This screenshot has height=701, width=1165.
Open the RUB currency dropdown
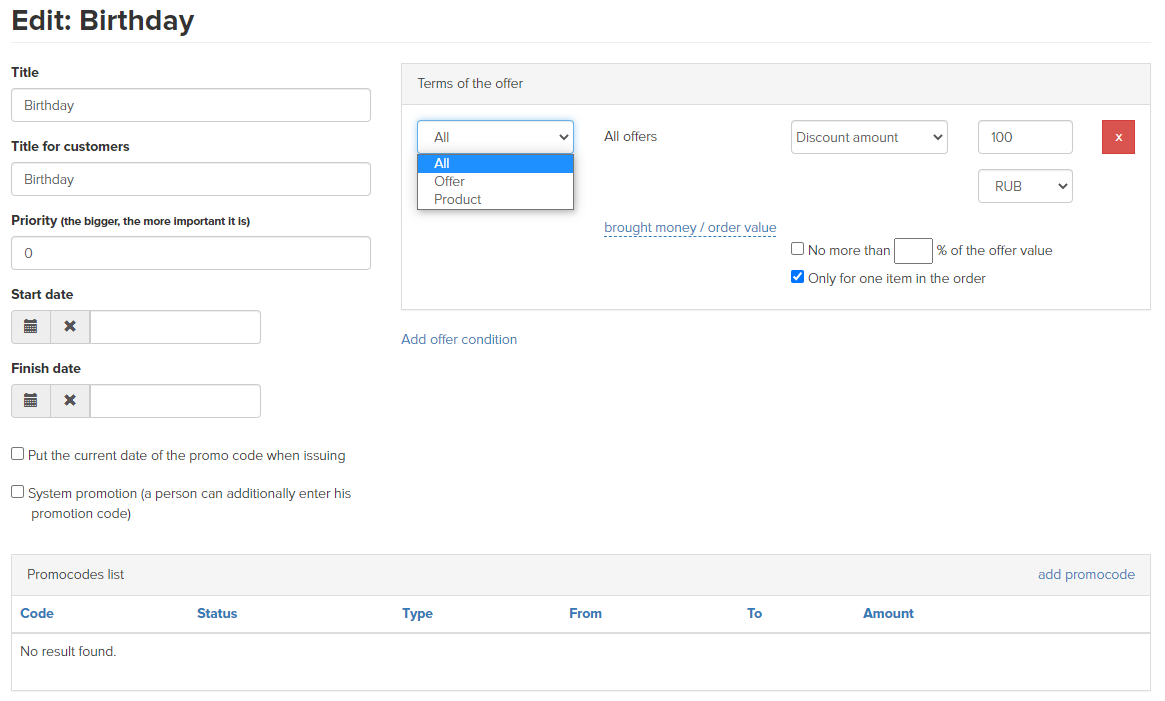click(1024, 186)
